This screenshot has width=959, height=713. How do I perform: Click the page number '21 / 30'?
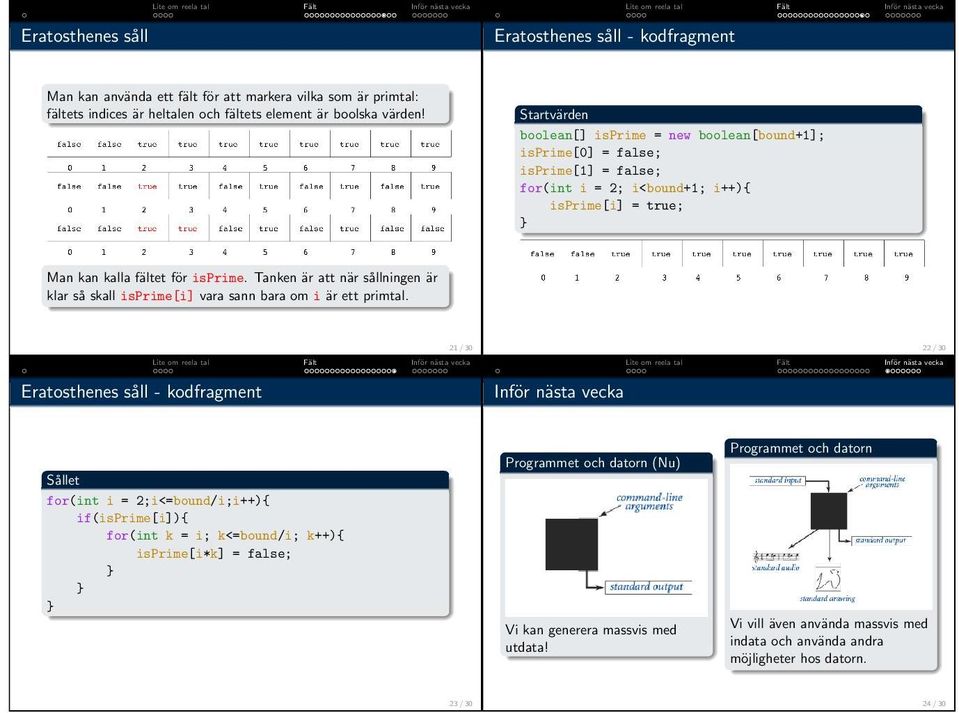(x=461, y=348)
